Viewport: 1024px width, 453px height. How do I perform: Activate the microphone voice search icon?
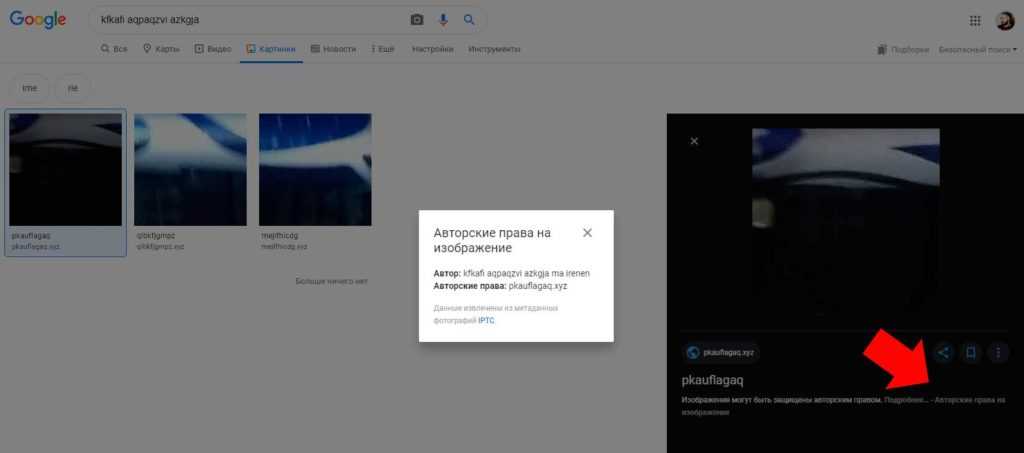tap(443, 20)
